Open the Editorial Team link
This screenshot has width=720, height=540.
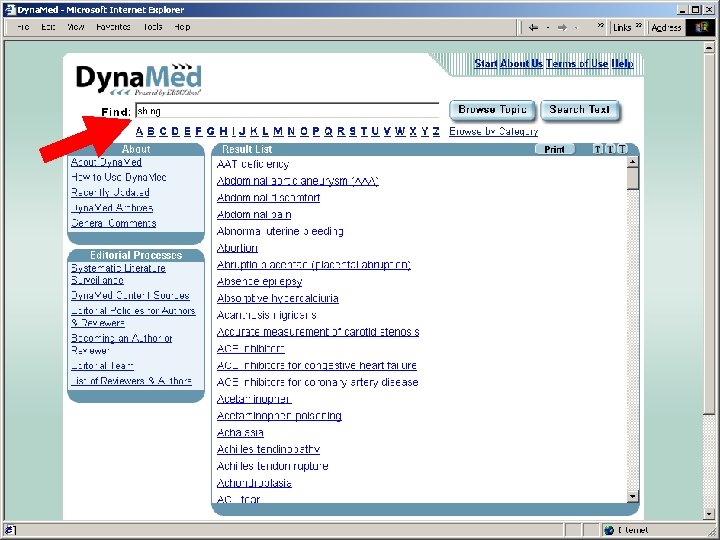(x=102, y=366)
